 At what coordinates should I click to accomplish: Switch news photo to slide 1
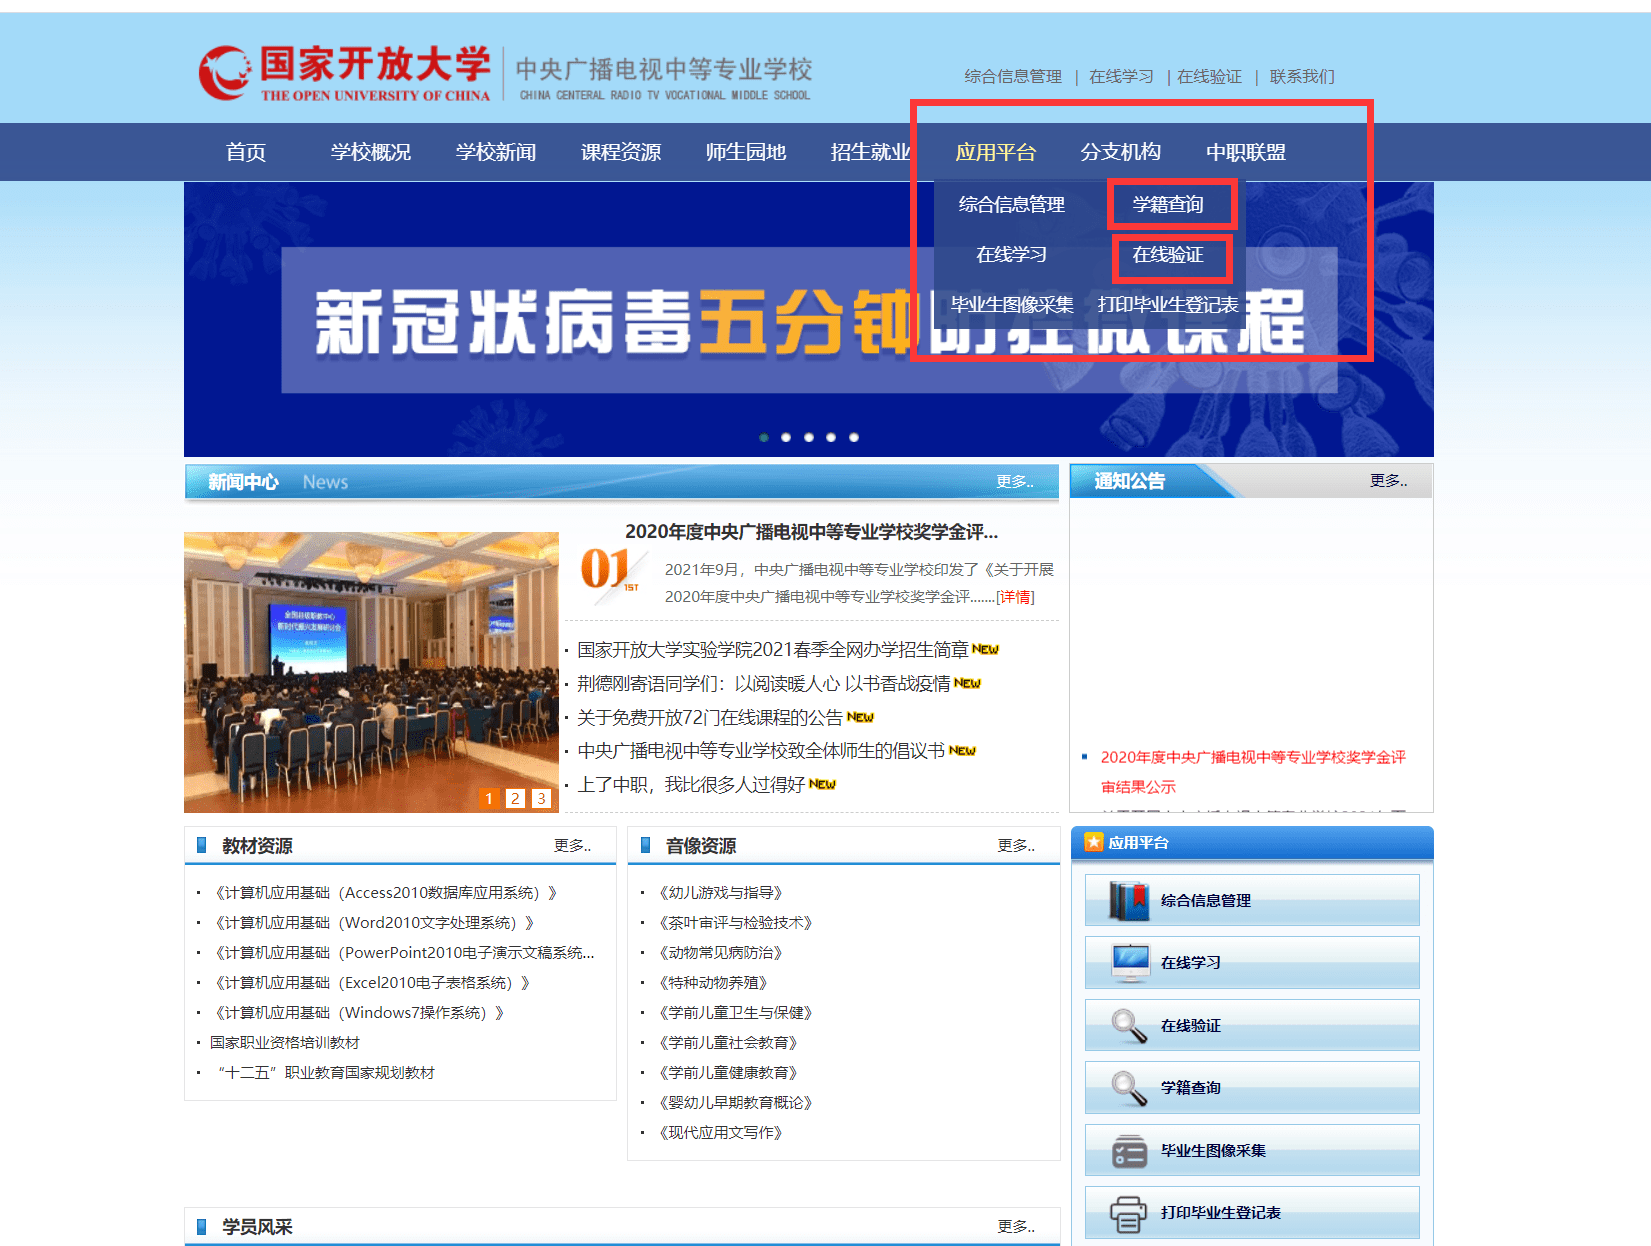pos(489,798)
